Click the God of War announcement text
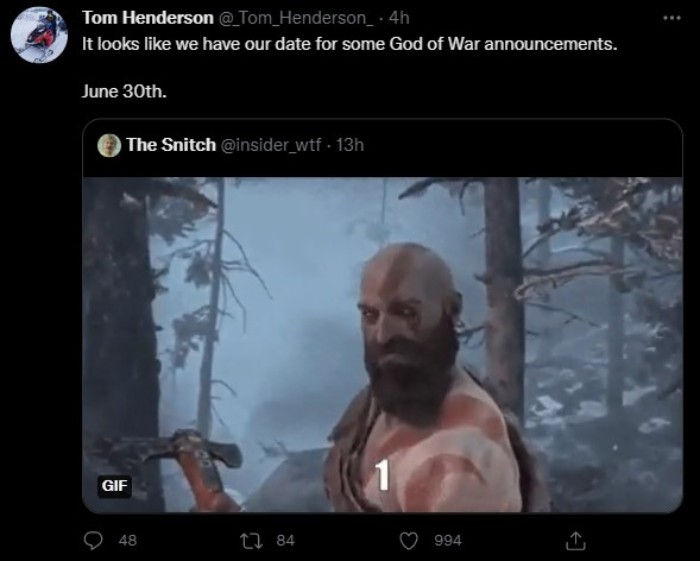700x561 pixels. pyautogui.click(x=350, y=46)
